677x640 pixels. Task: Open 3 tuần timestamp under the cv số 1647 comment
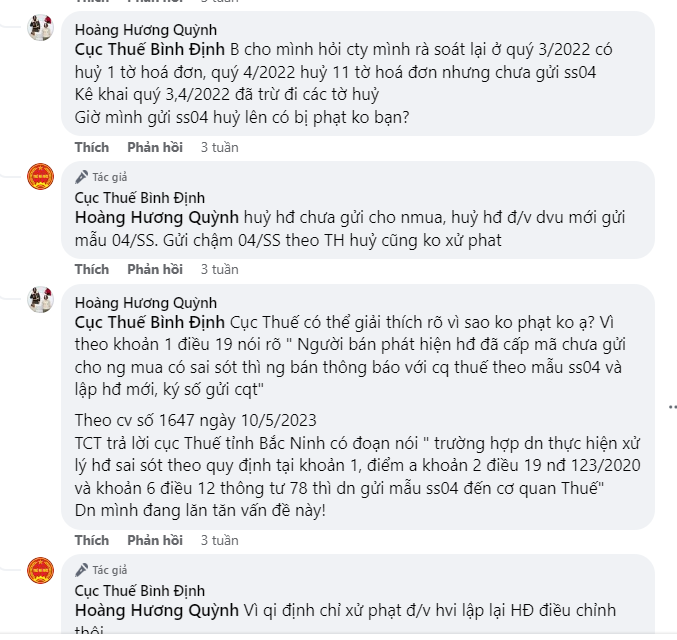click(x=219, y=540)
